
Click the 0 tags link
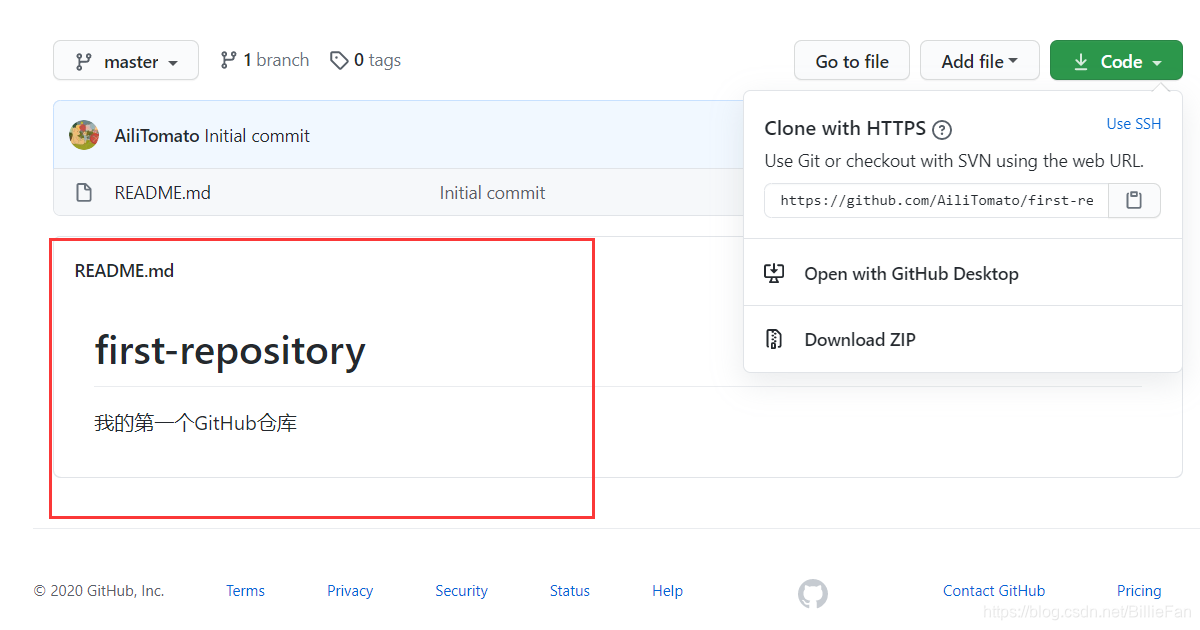coord(366,60)
